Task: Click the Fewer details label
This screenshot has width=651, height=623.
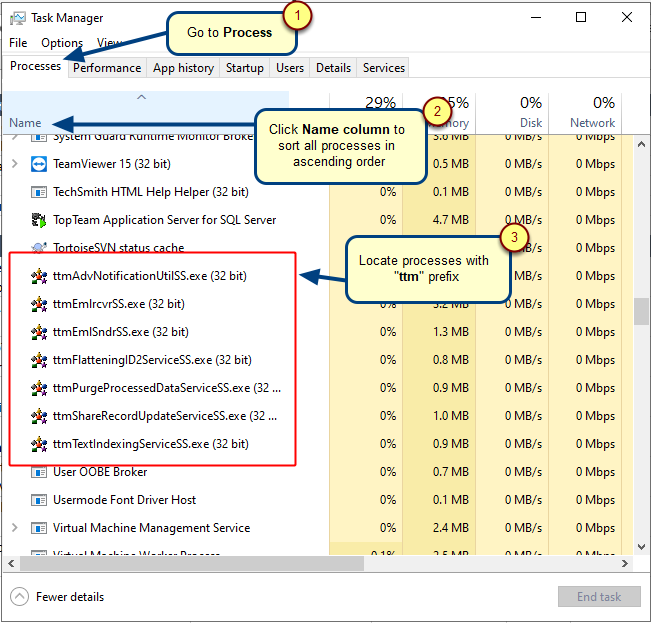Action: point(70,597)
